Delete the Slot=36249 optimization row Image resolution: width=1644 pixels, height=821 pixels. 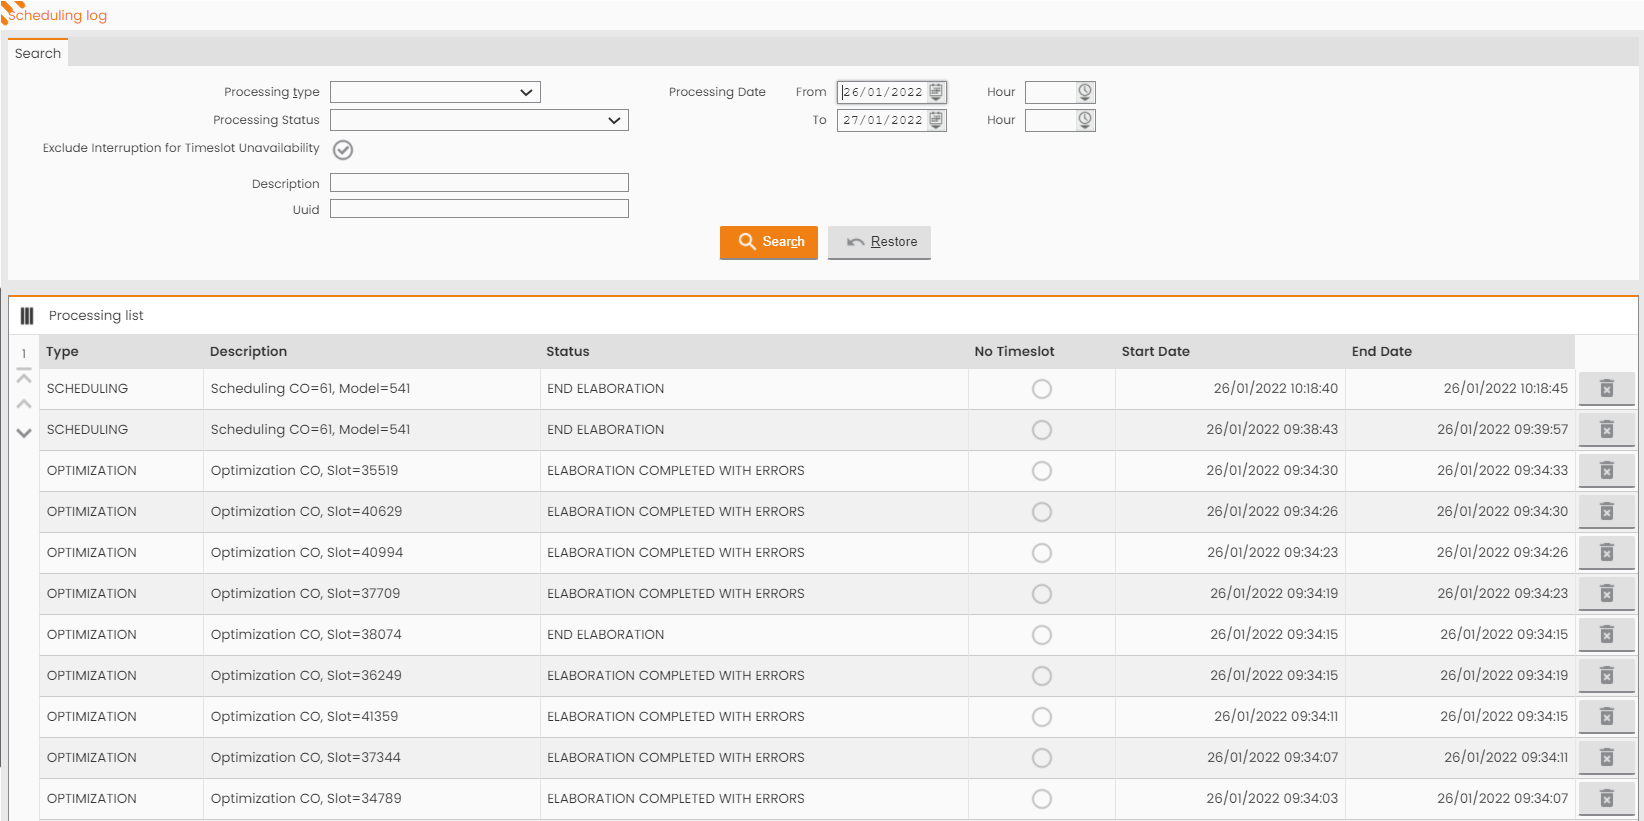click(x=1607, y=676)
